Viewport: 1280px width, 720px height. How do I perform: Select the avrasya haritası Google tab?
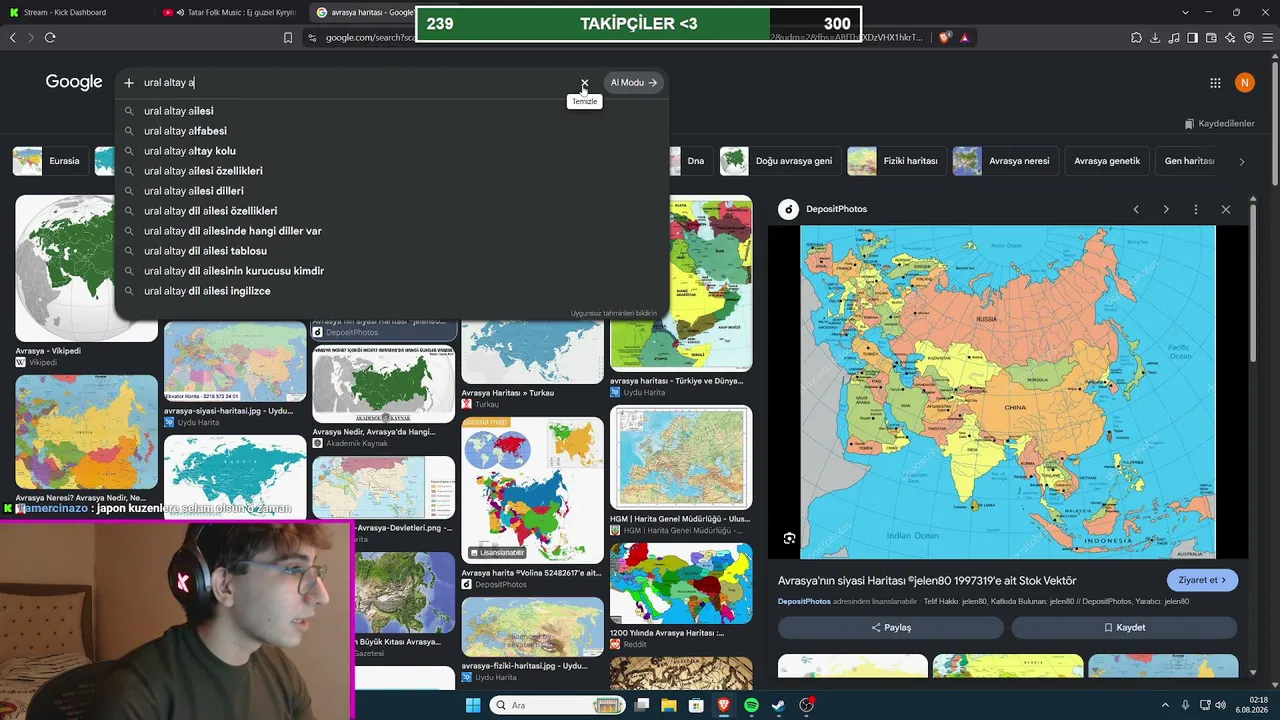365,12
